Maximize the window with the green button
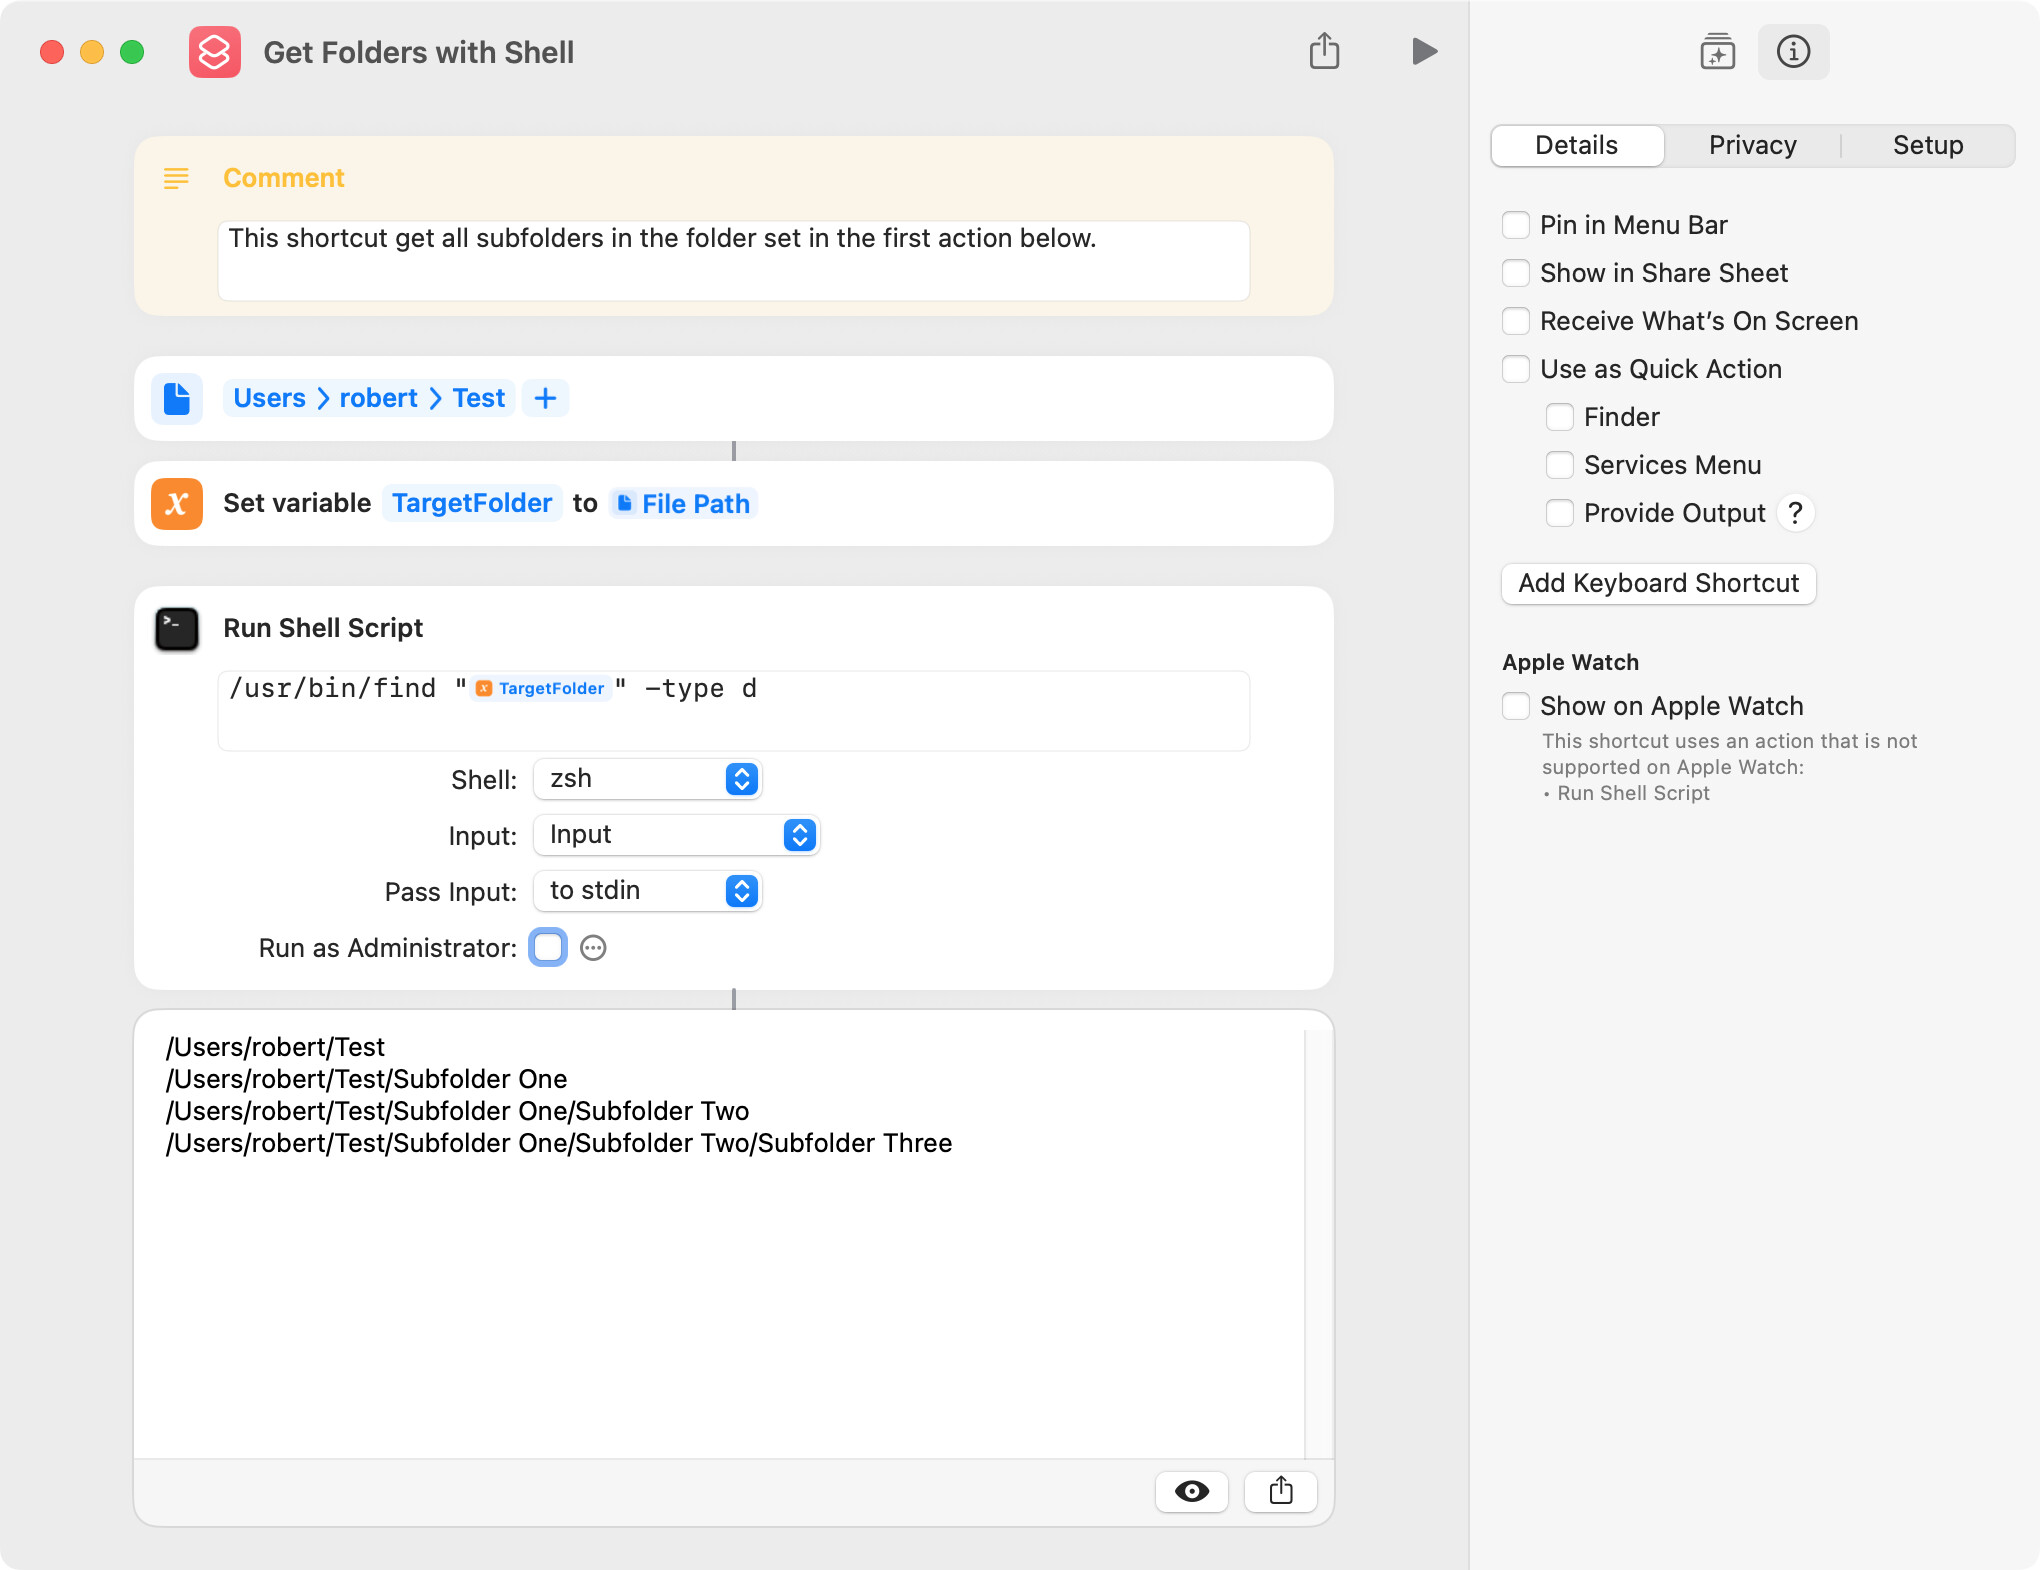The height and width of the screenshot is (1570, 2040). (x=132, y=52)
